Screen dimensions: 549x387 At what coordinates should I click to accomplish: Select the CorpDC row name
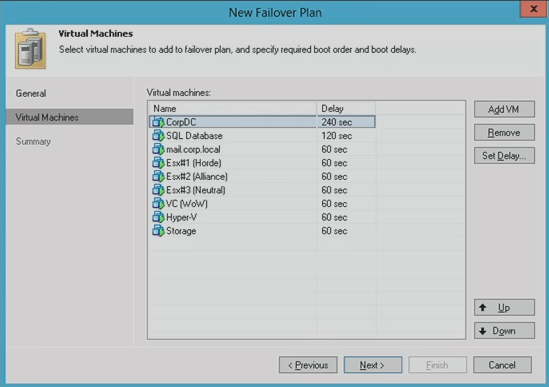click(181, 122)
